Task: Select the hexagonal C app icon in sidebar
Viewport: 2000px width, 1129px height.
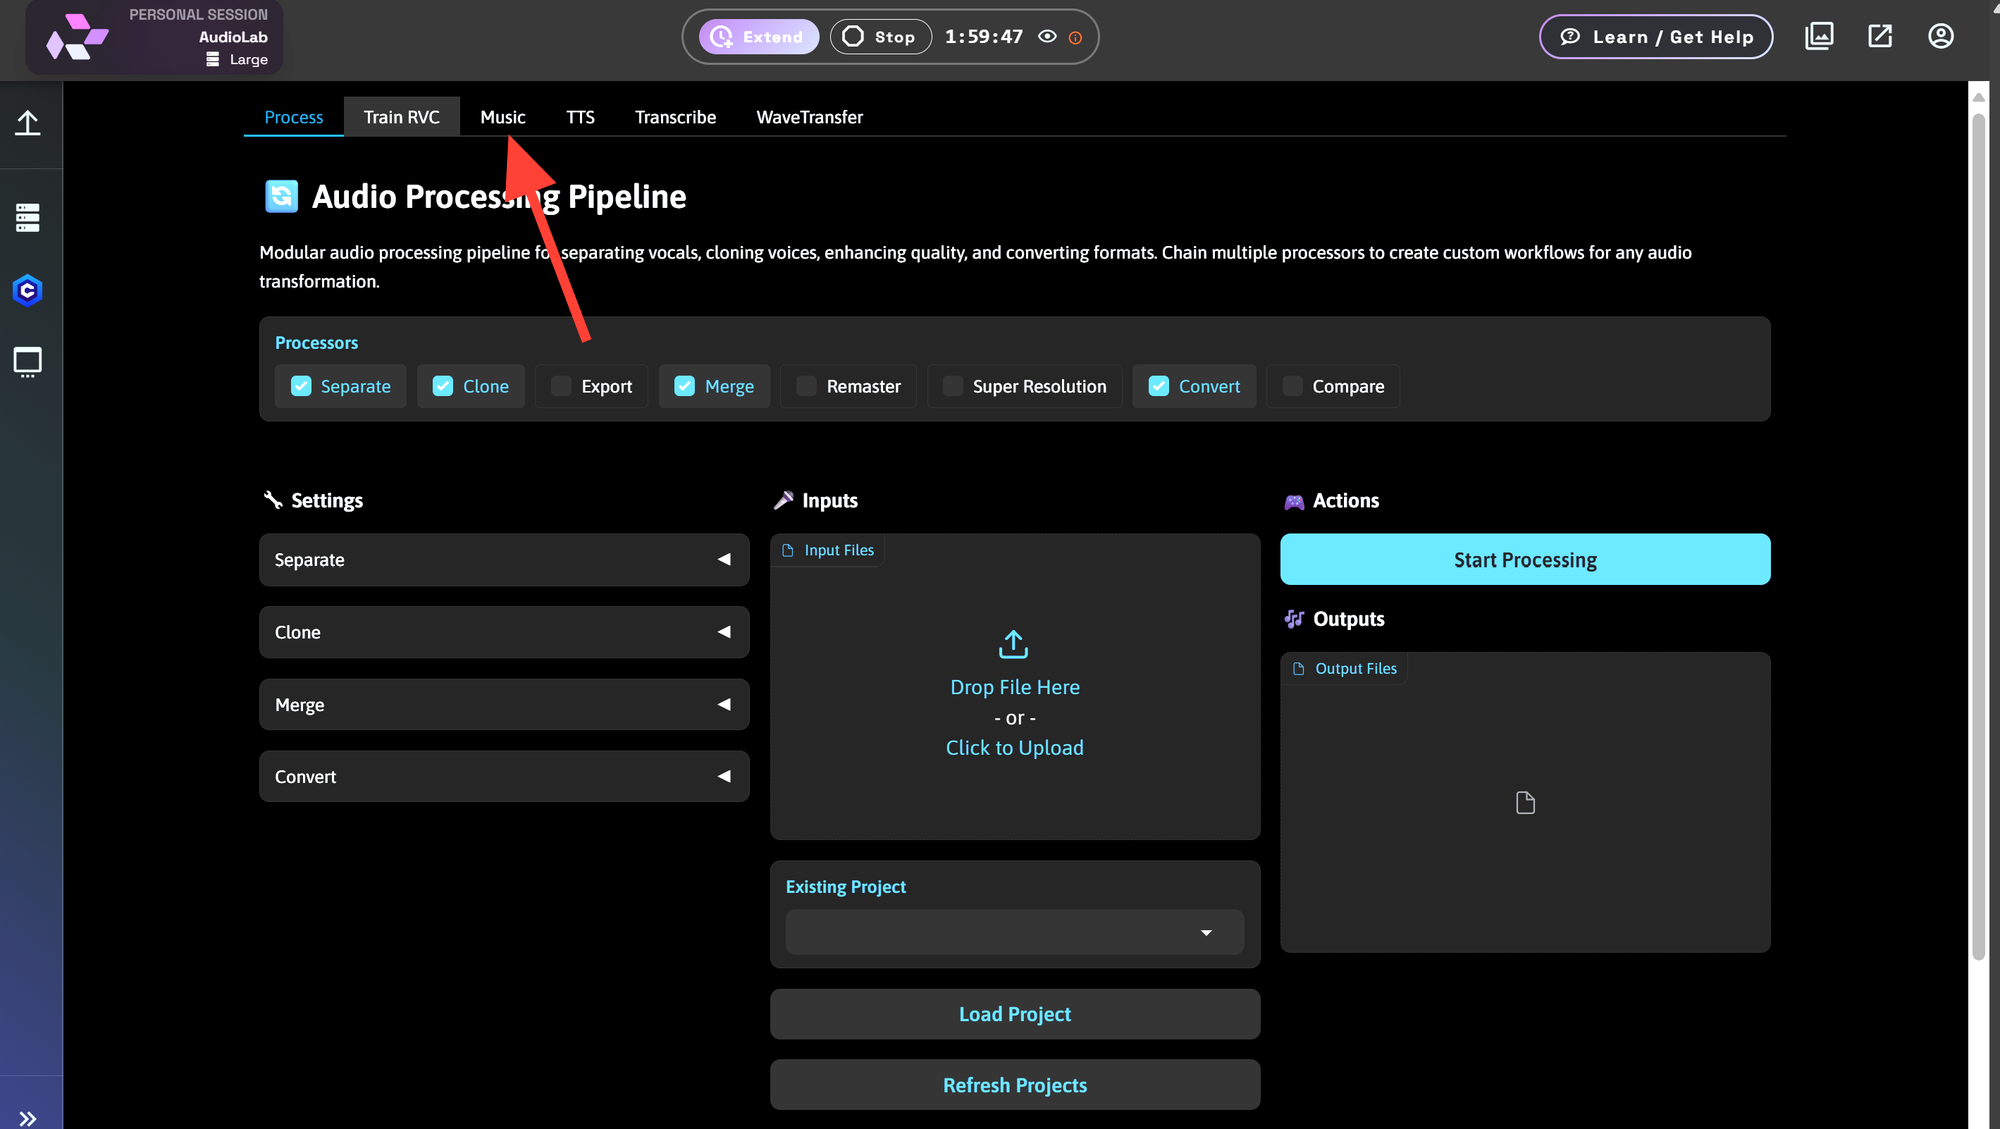Action: coord(27,290)
